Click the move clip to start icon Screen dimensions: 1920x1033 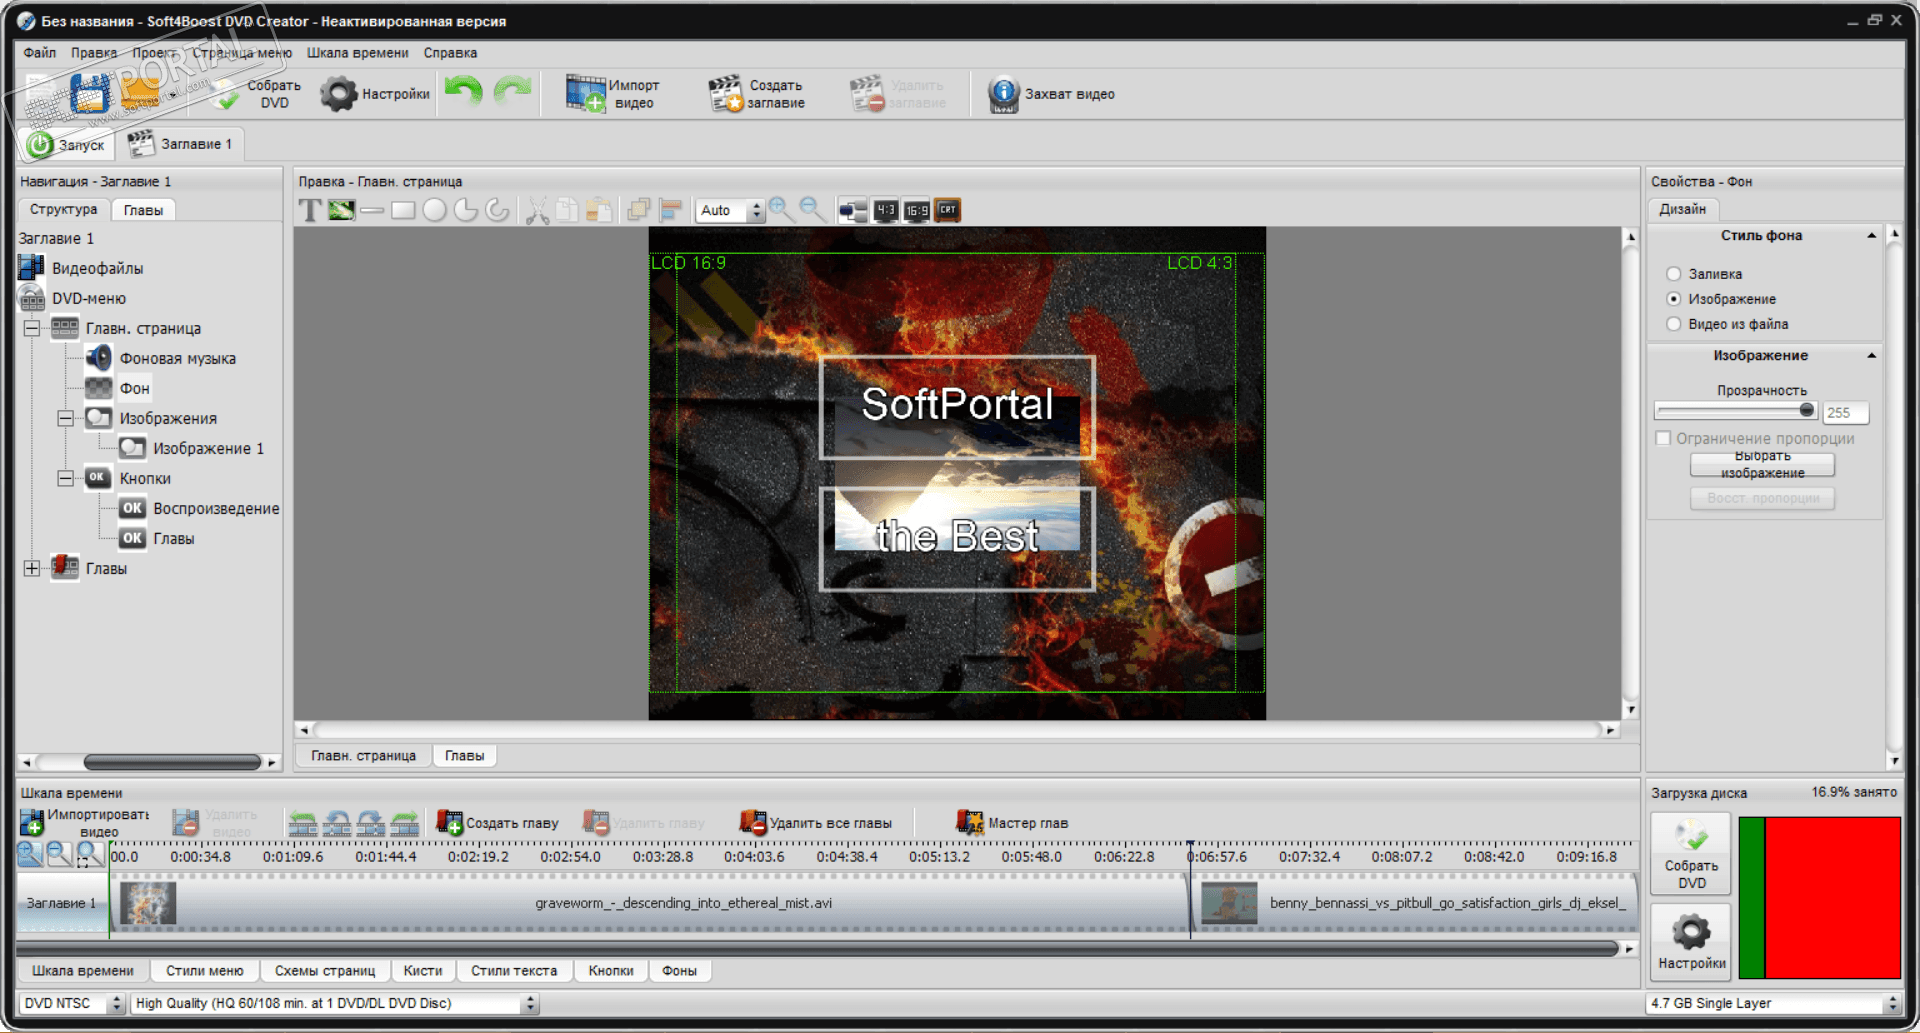coord(303,823)
